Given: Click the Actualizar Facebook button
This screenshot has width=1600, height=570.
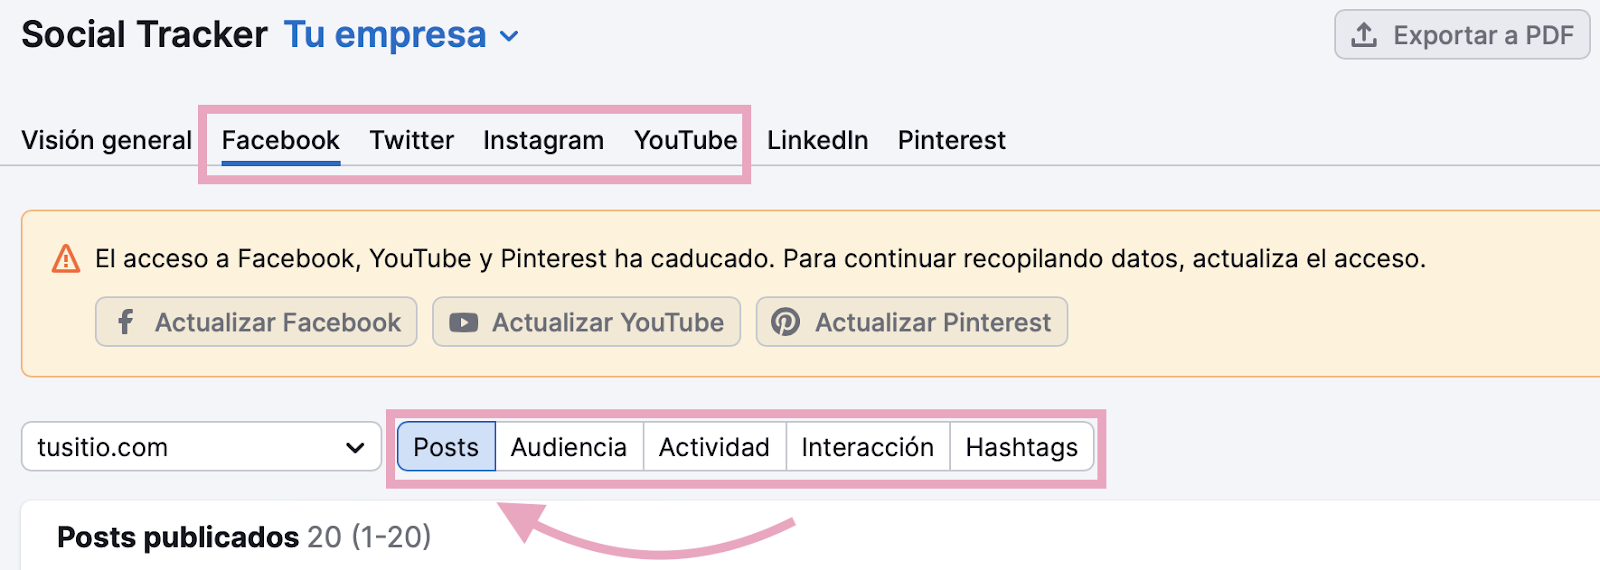Looking at the screenshot, I should point(256,322).
